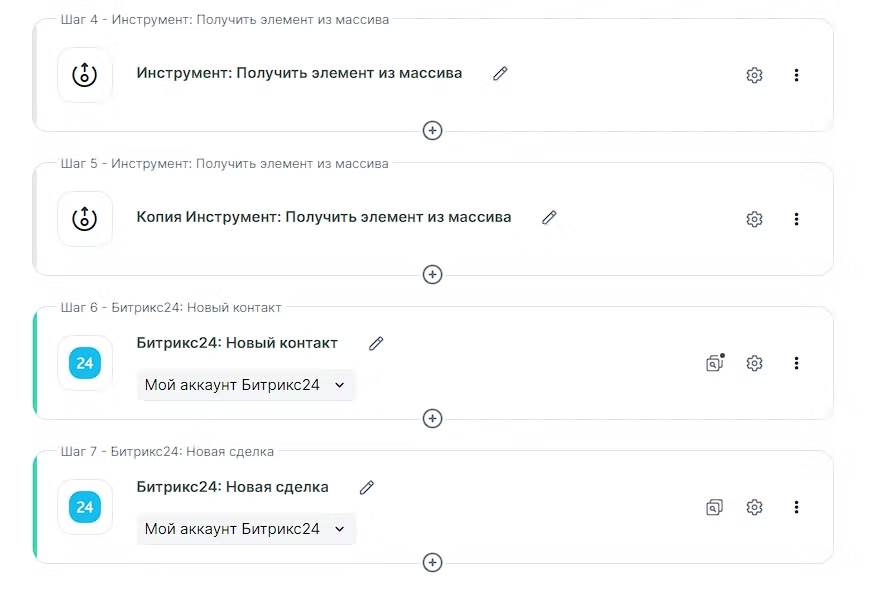875x597 pixels.
Task: Add a step after Новая сделка step
Action: tap(432, 562)
